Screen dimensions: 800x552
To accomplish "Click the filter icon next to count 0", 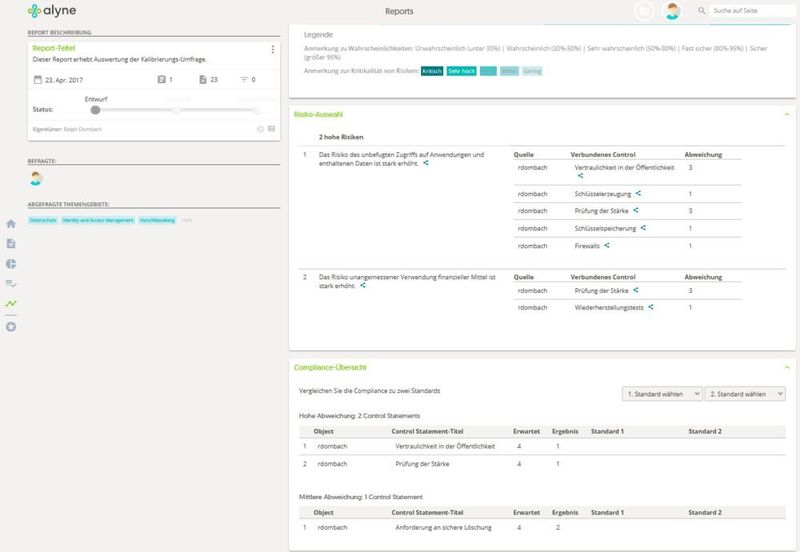I will [x=244, y=80].
